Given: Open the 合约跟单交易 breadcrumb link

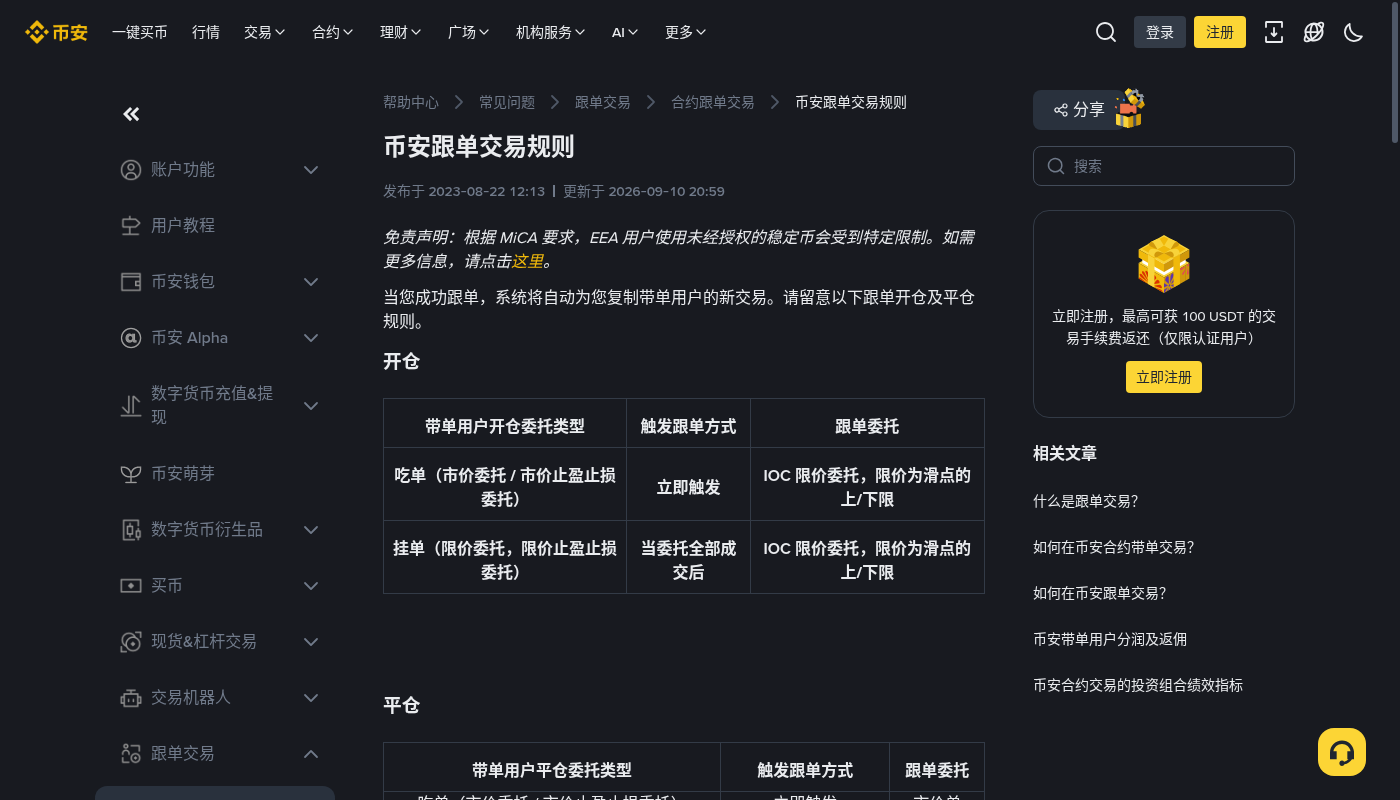Looking at the screenshot, I should [x=713, y=102].
